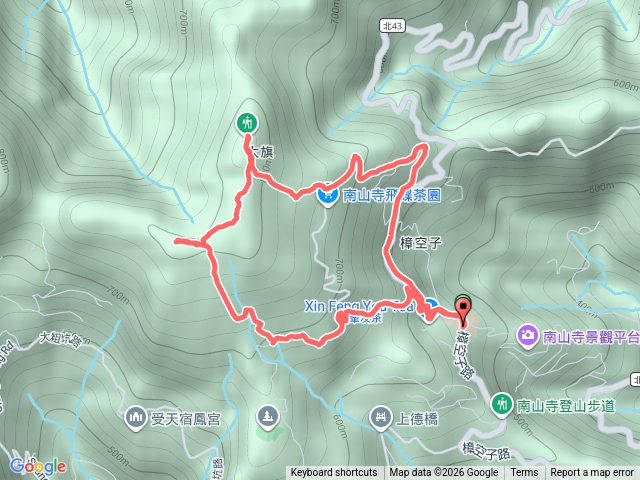Click the 南山寺景觀平台 text label
Image resolution: width=640 pixels, height=480 pixels.
(591, 337)
